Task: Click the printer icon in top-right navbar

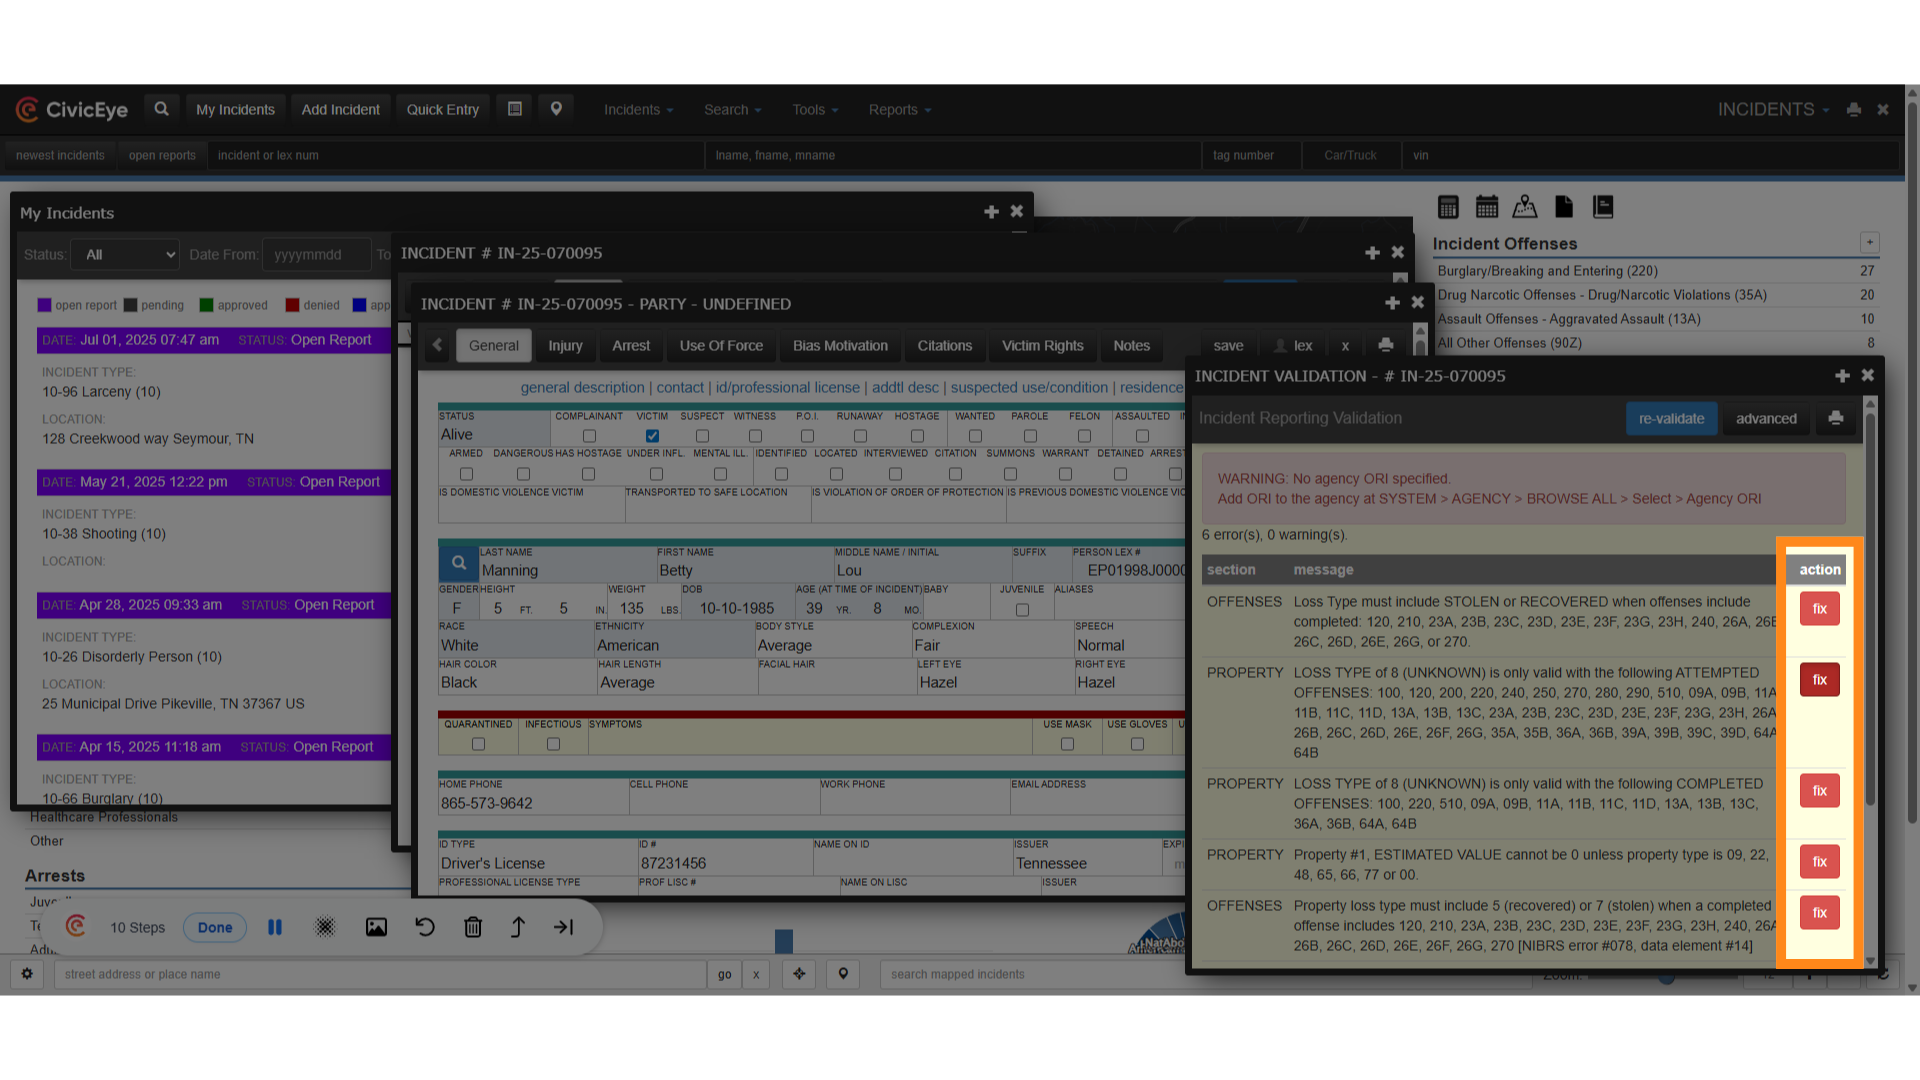Action: (x=1854, y=110)
